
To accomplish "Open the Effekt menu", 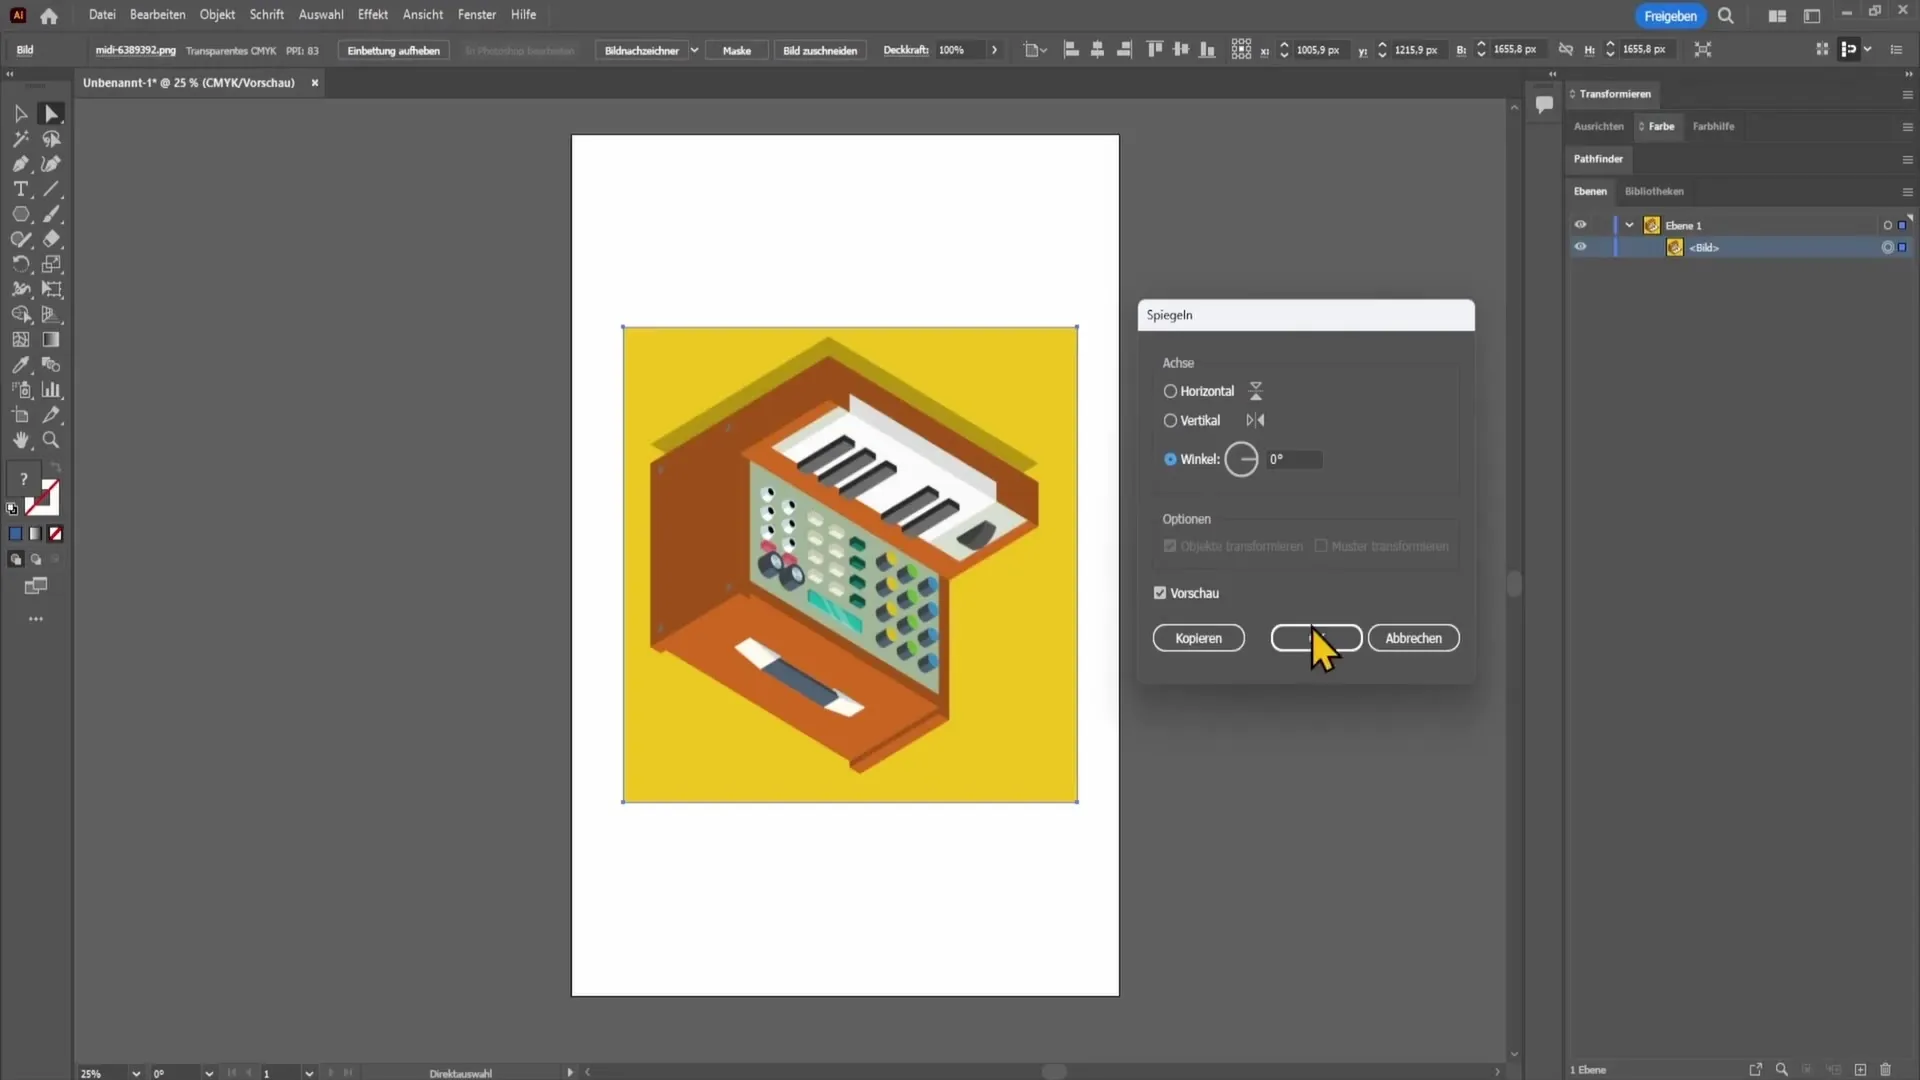I will (x=373, y=15).
